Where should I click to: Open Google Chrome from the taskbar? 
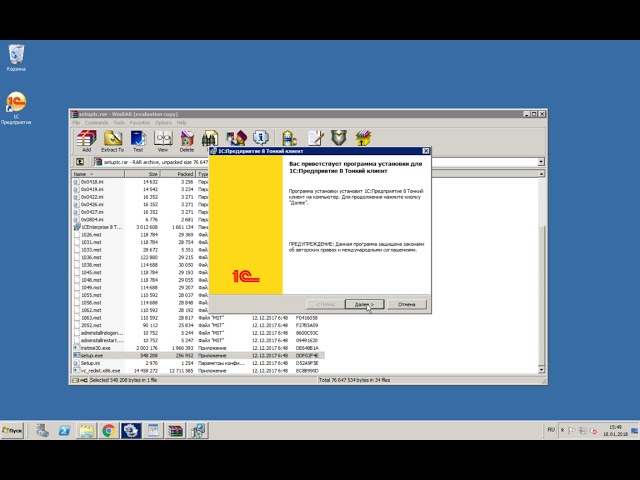click(109, 430)
